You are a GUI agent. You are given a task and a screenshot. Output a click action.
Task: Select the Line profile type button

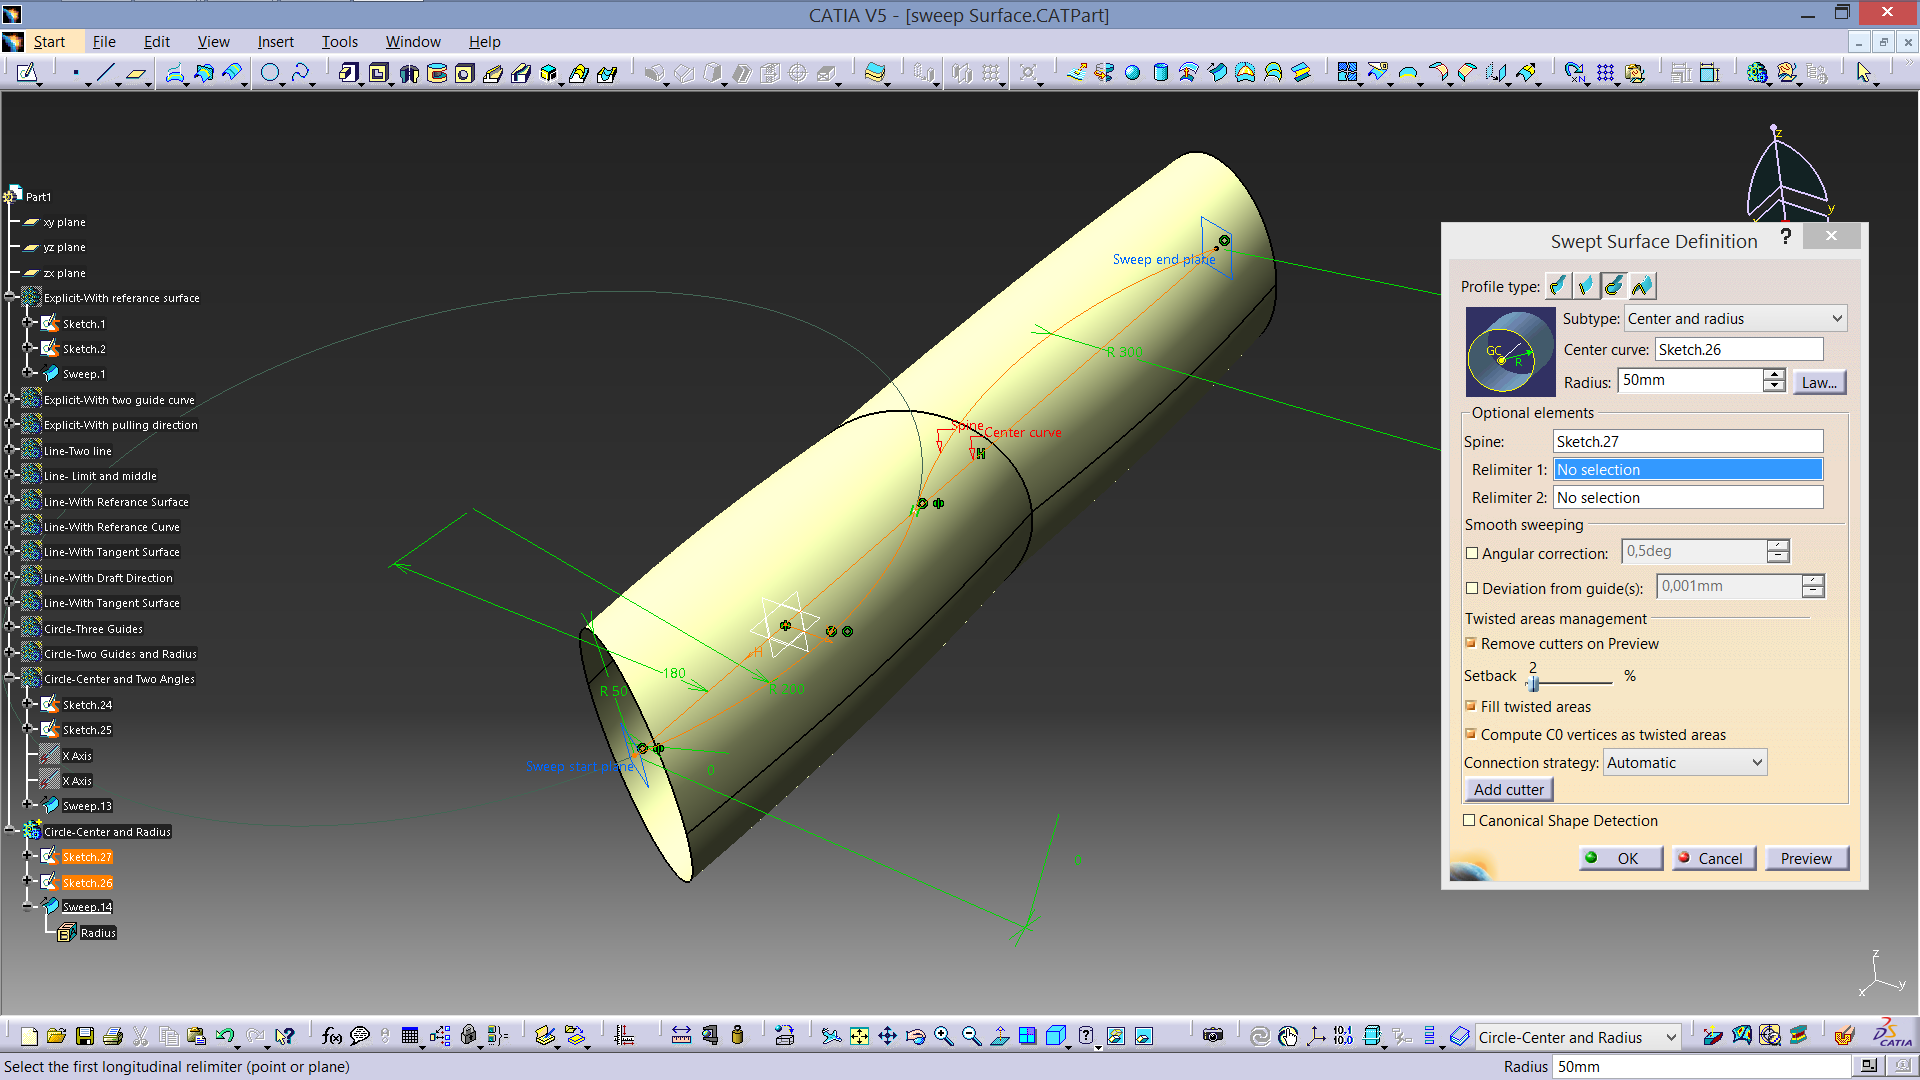click(x=1585, y=286)
